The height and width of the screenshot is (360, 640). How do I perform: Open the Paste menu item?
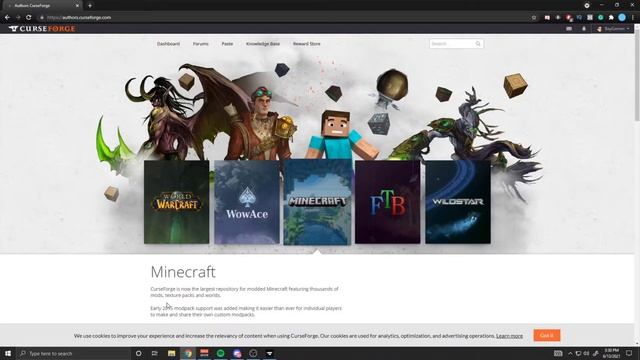[227, 44]
